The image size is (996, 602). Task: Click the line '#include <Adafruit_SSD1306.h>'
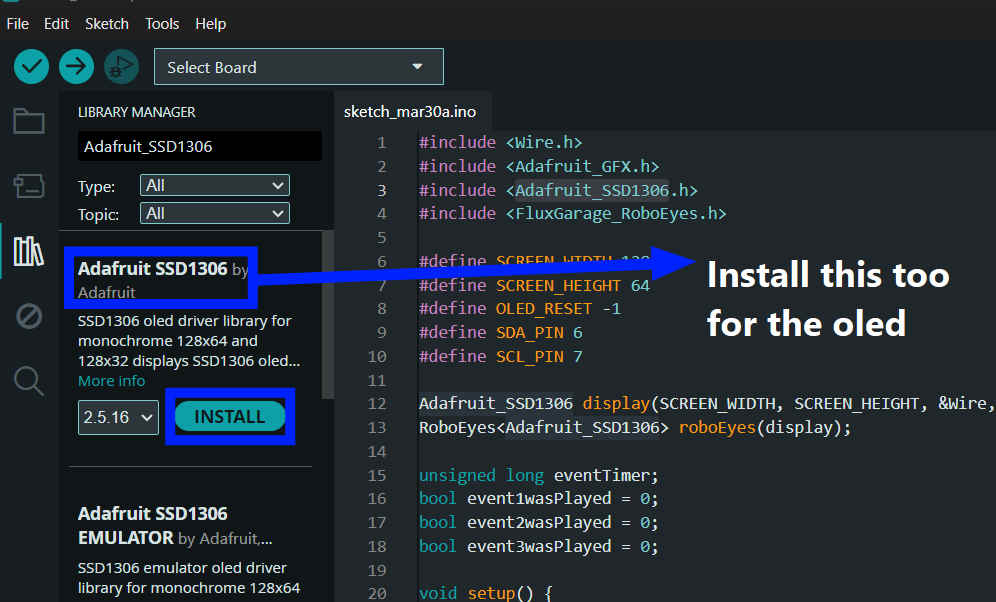pos(558,190)
